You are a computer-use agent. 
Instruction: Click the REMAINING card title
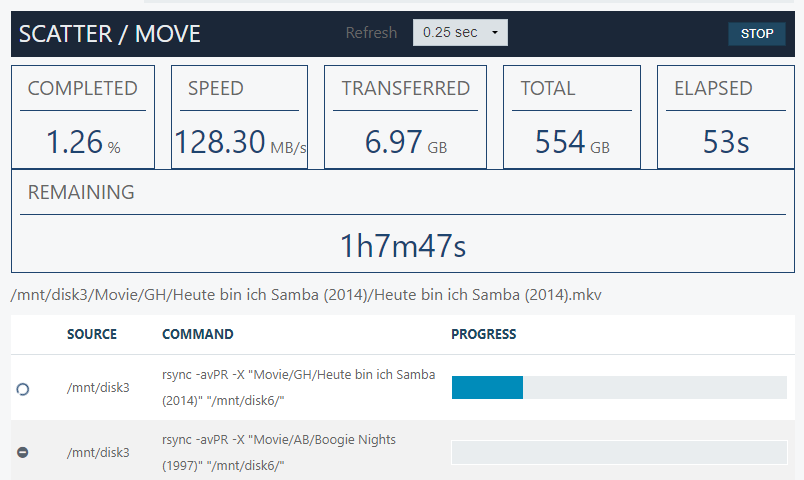pyautogui.click(x=81, y=192)
